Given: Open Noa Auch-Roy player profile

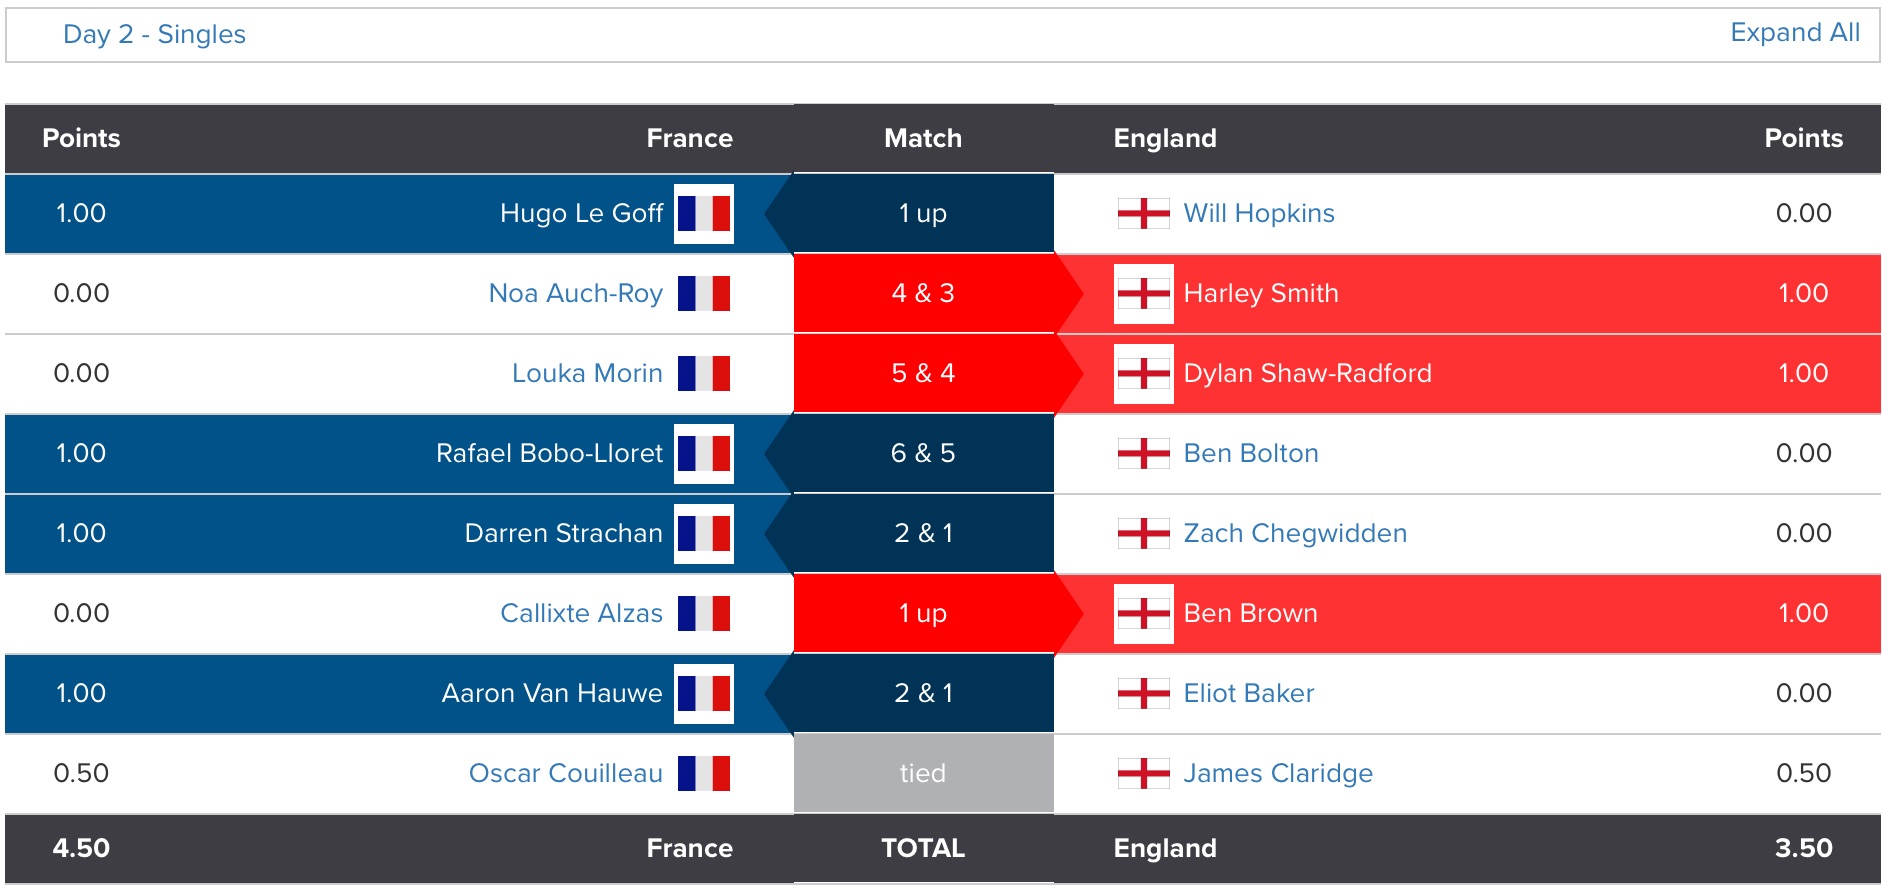Looking at the screenshot, I should (575, 294).
